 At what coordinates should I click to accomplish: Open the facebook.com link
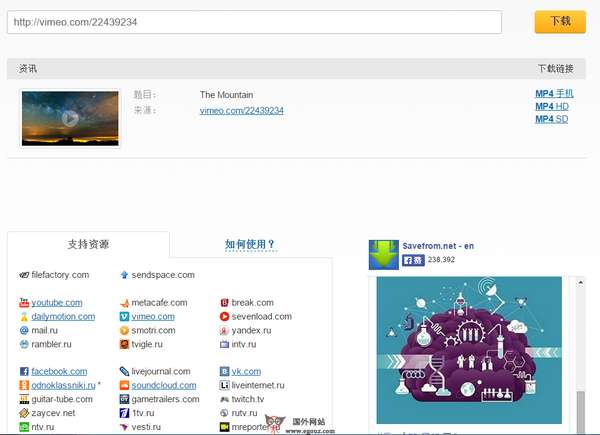59,371
